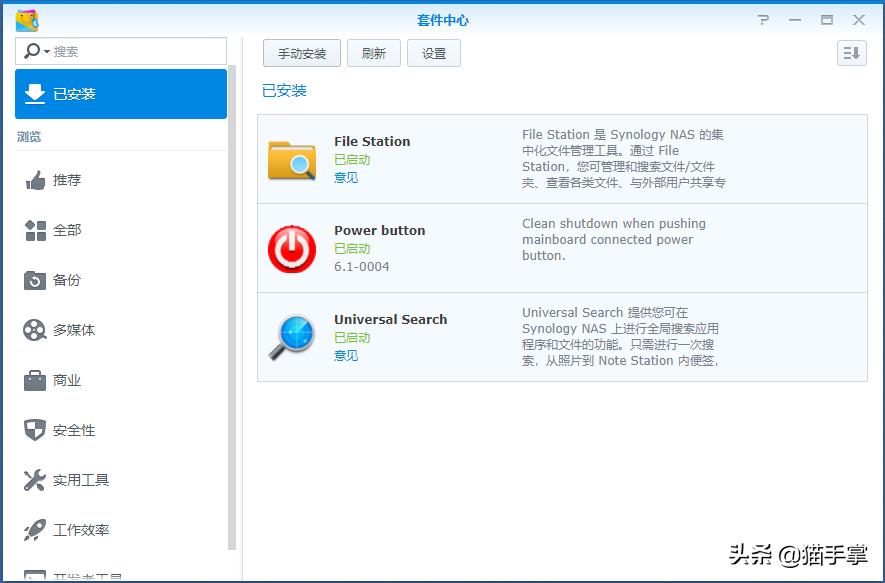Open the 设置 settings button

(x=434, y=54)
